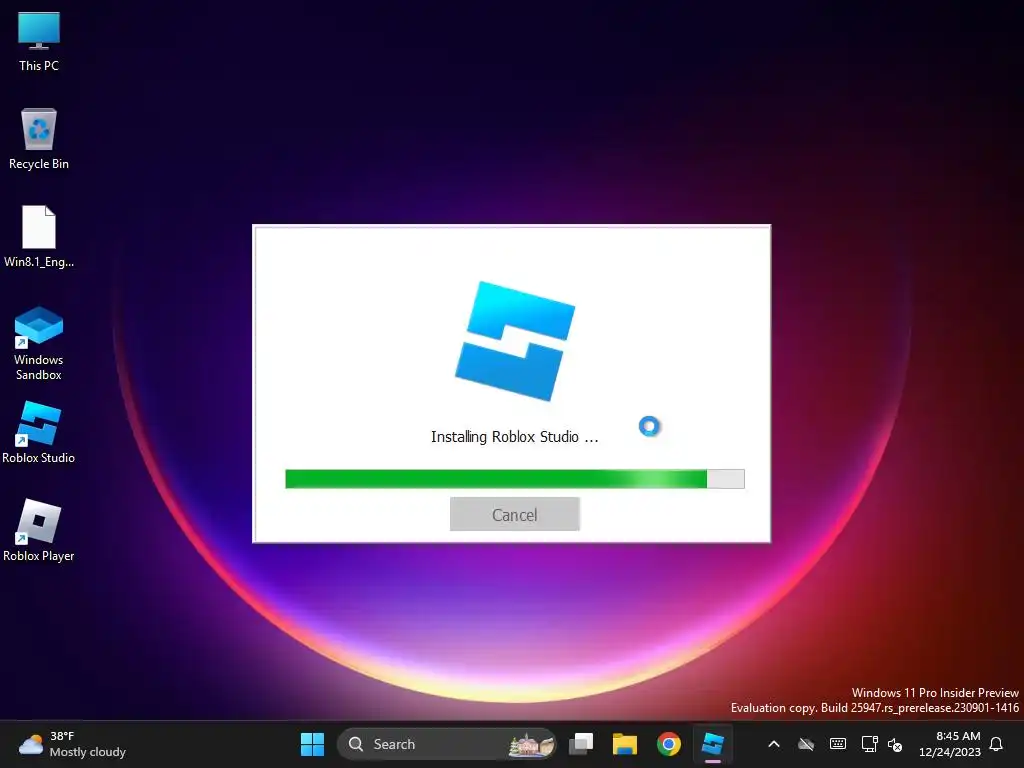
Task: Select the Windows Sandbox shortcut
Action: point(39,344)
